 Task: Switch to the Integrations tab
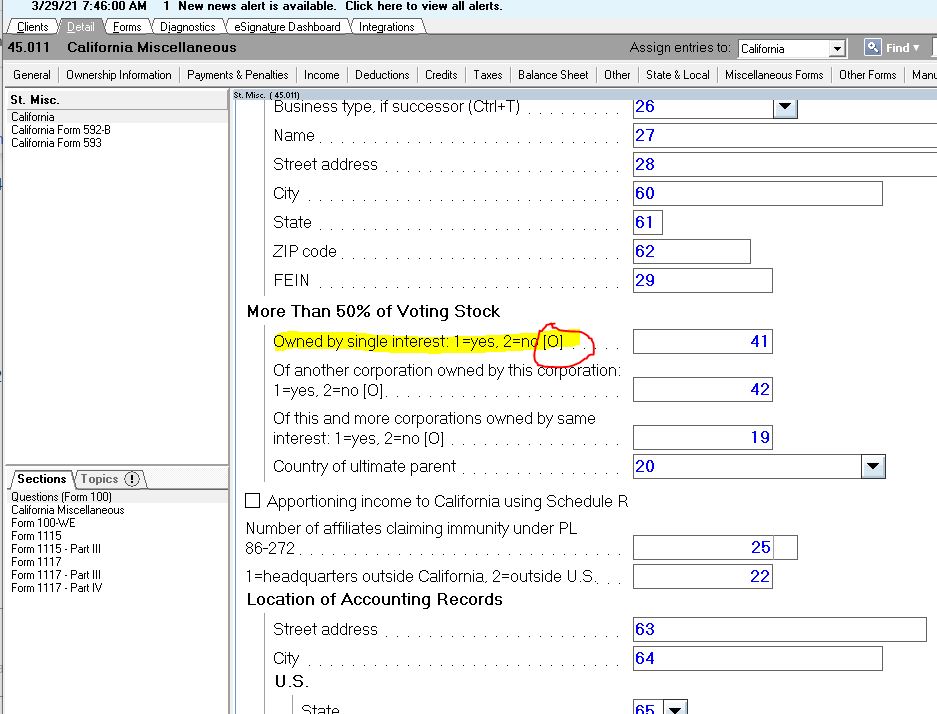[387, 27]
